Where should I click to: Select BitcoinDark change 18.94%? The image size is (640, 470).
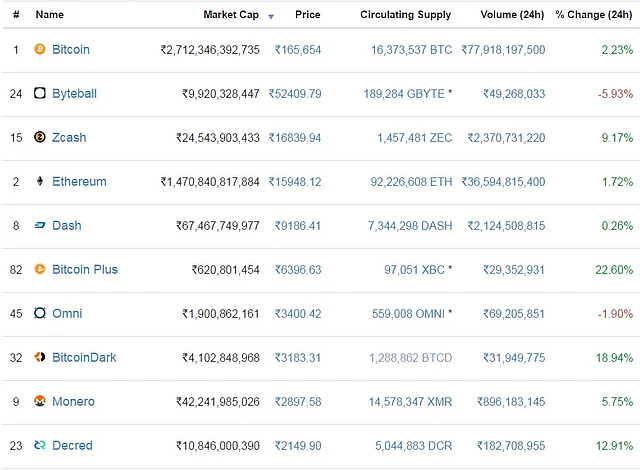(x=614, y=358)
